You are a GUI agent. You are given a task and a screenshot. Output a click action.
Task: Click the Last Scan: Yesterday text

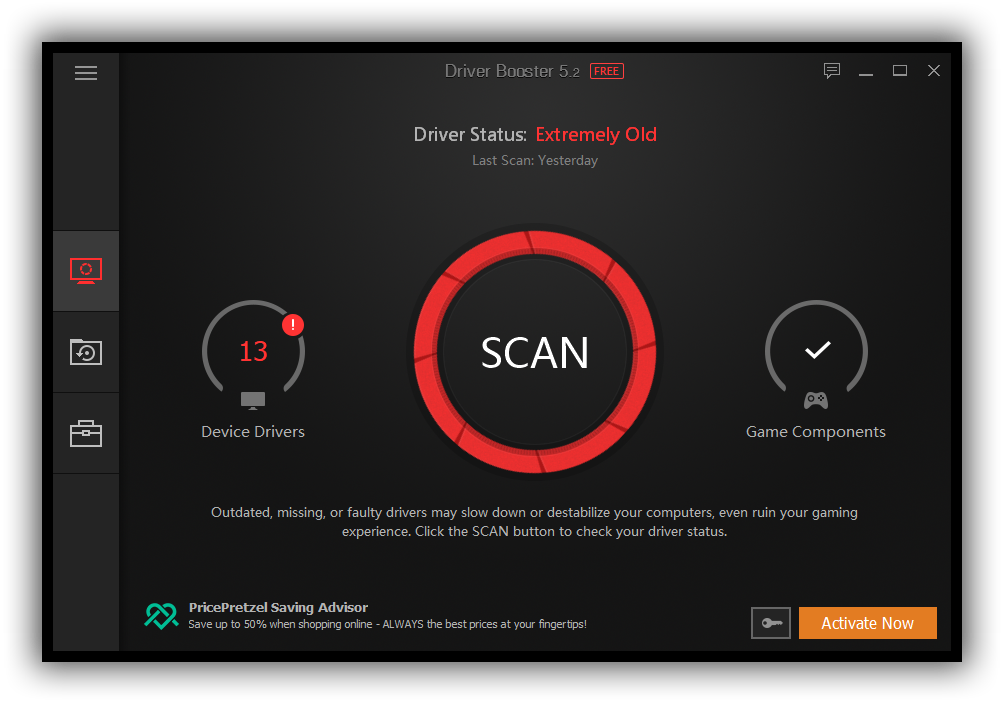click(x=535, y=160)
